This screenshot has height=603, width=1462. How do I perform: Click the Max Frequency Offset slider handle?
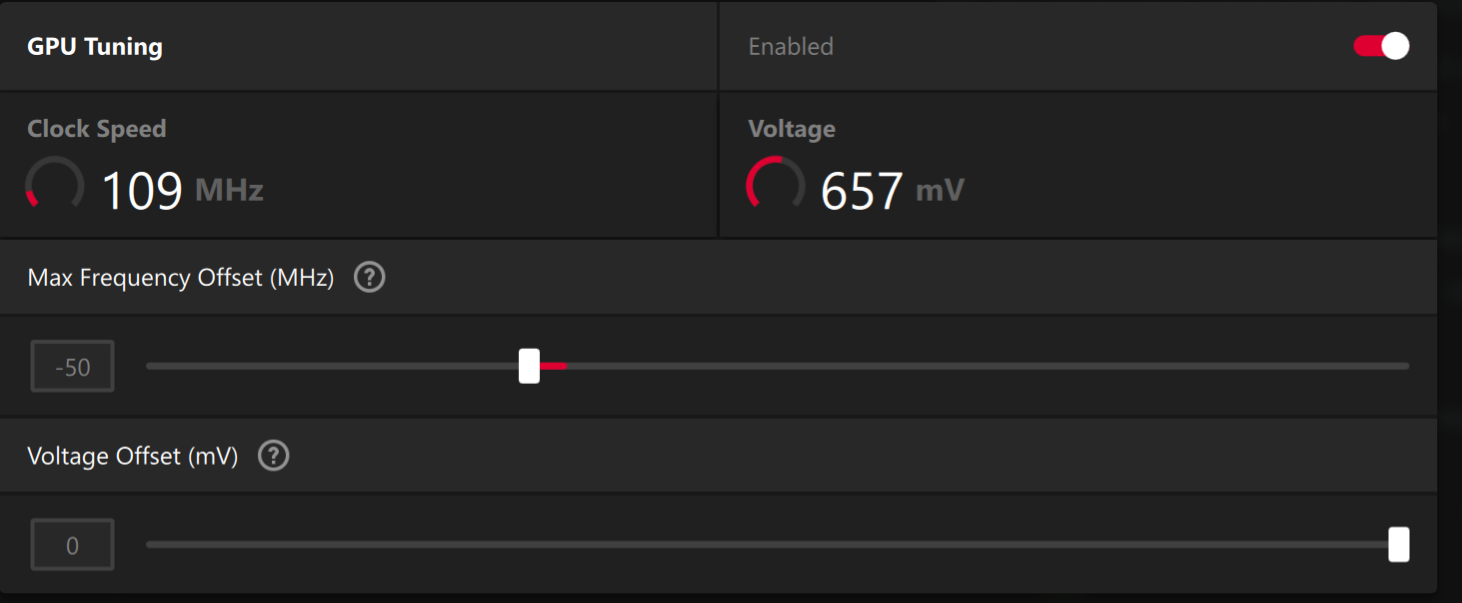529,366
